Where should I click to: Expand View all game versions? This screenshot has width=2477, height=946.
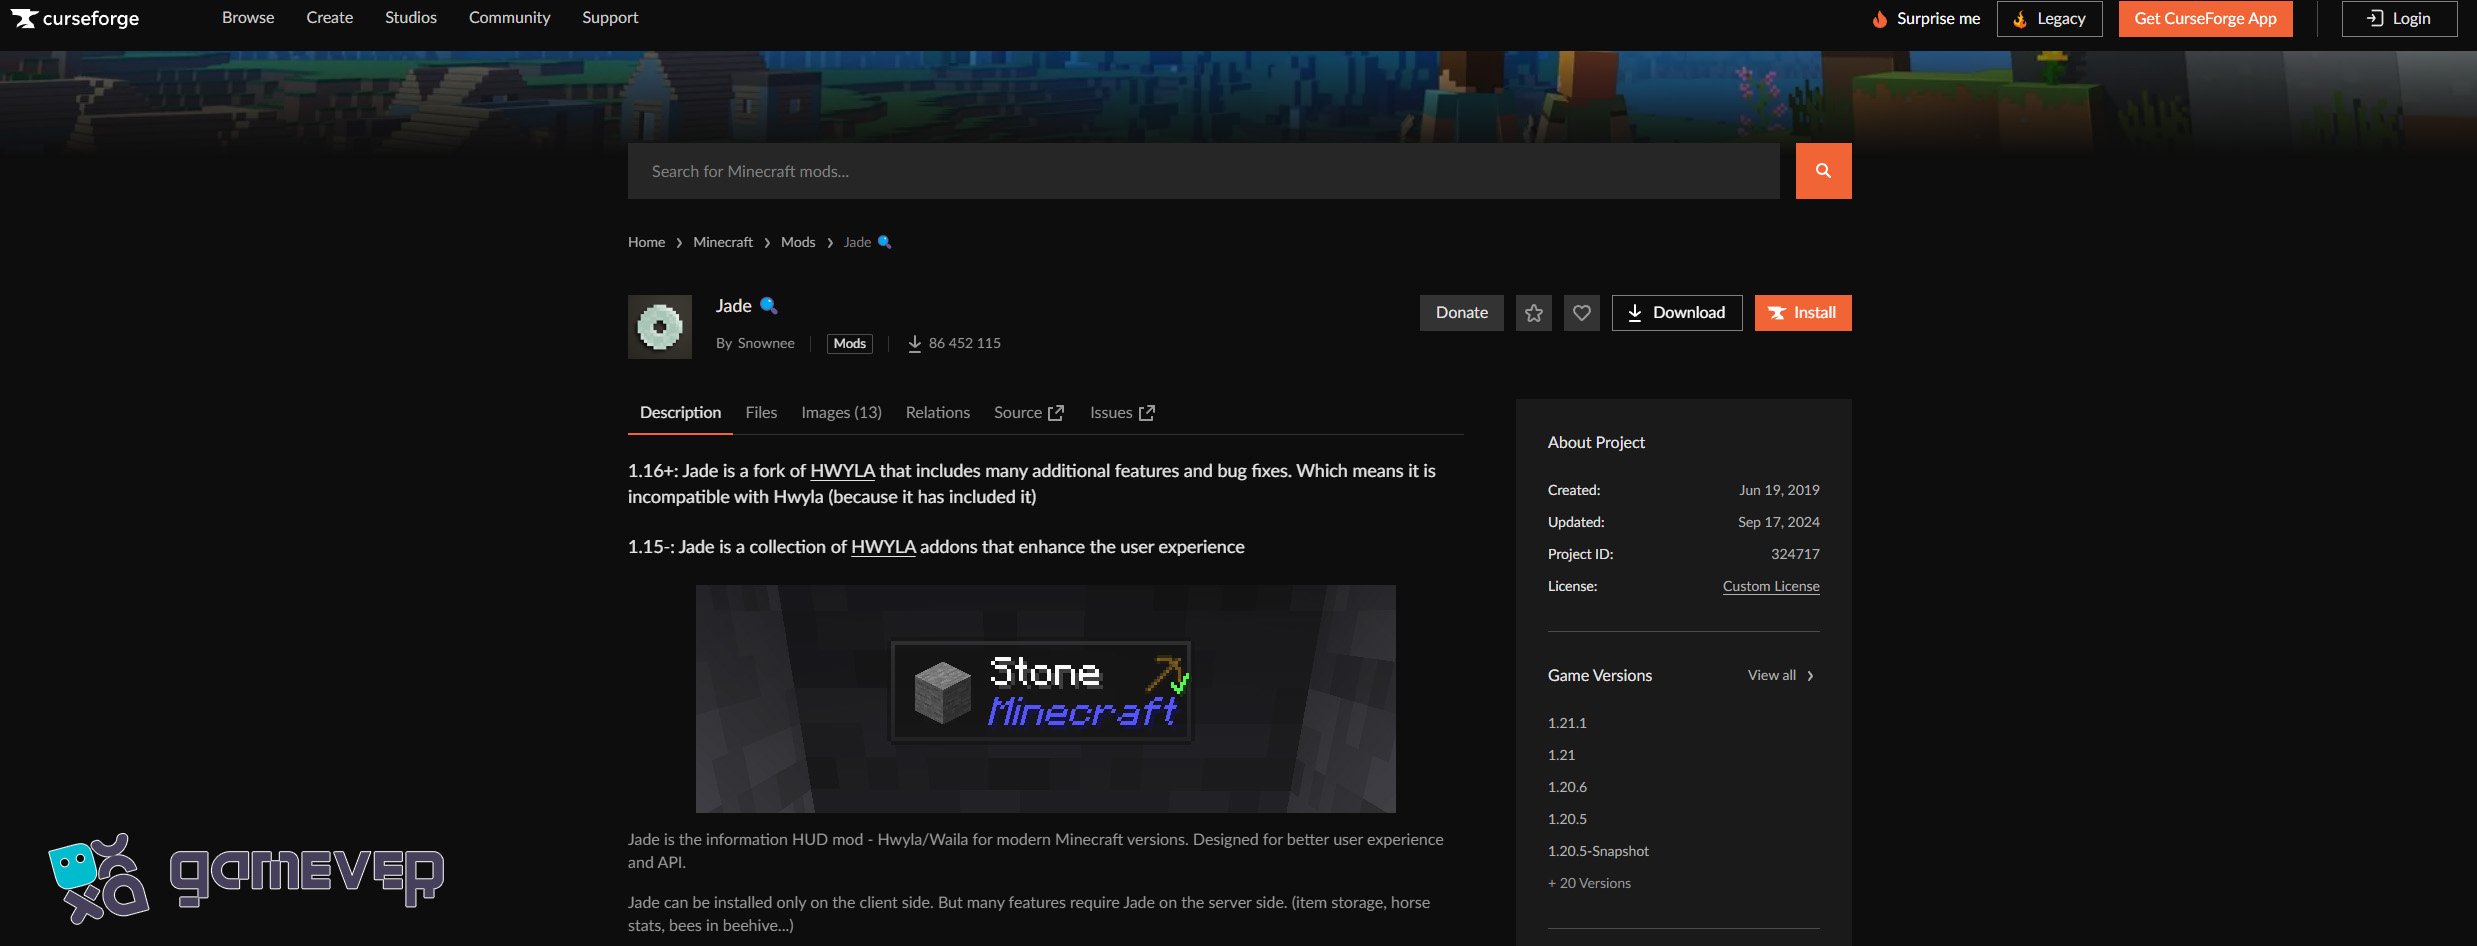[1780, 676]
